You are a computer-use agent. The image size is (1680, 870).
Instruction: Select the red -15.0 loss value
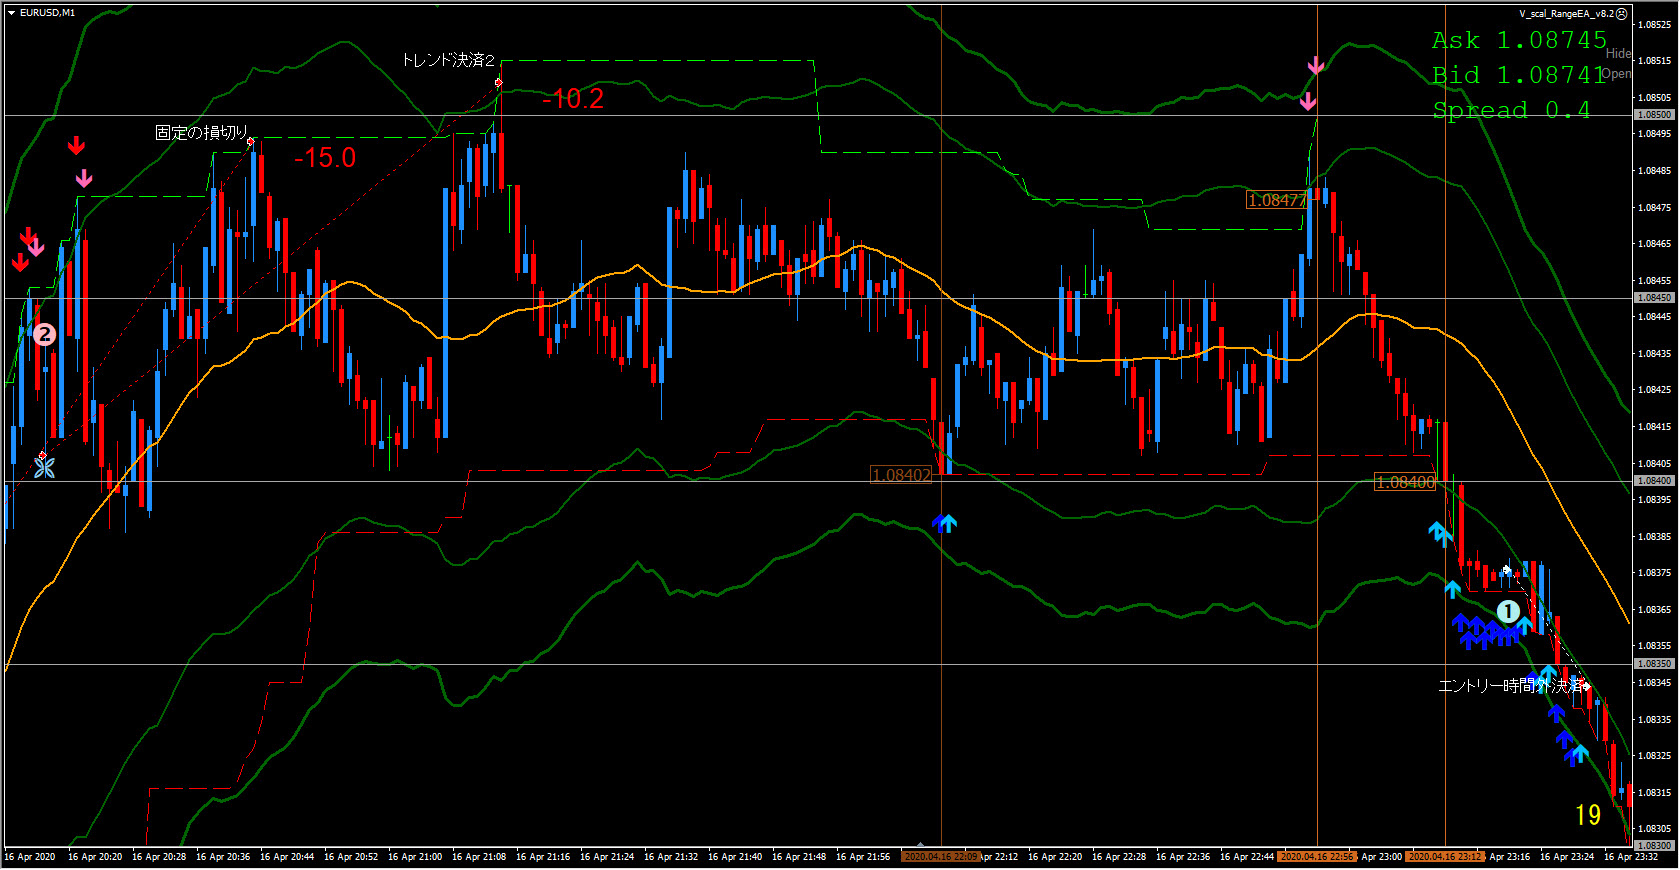click(x=325, y=158)
